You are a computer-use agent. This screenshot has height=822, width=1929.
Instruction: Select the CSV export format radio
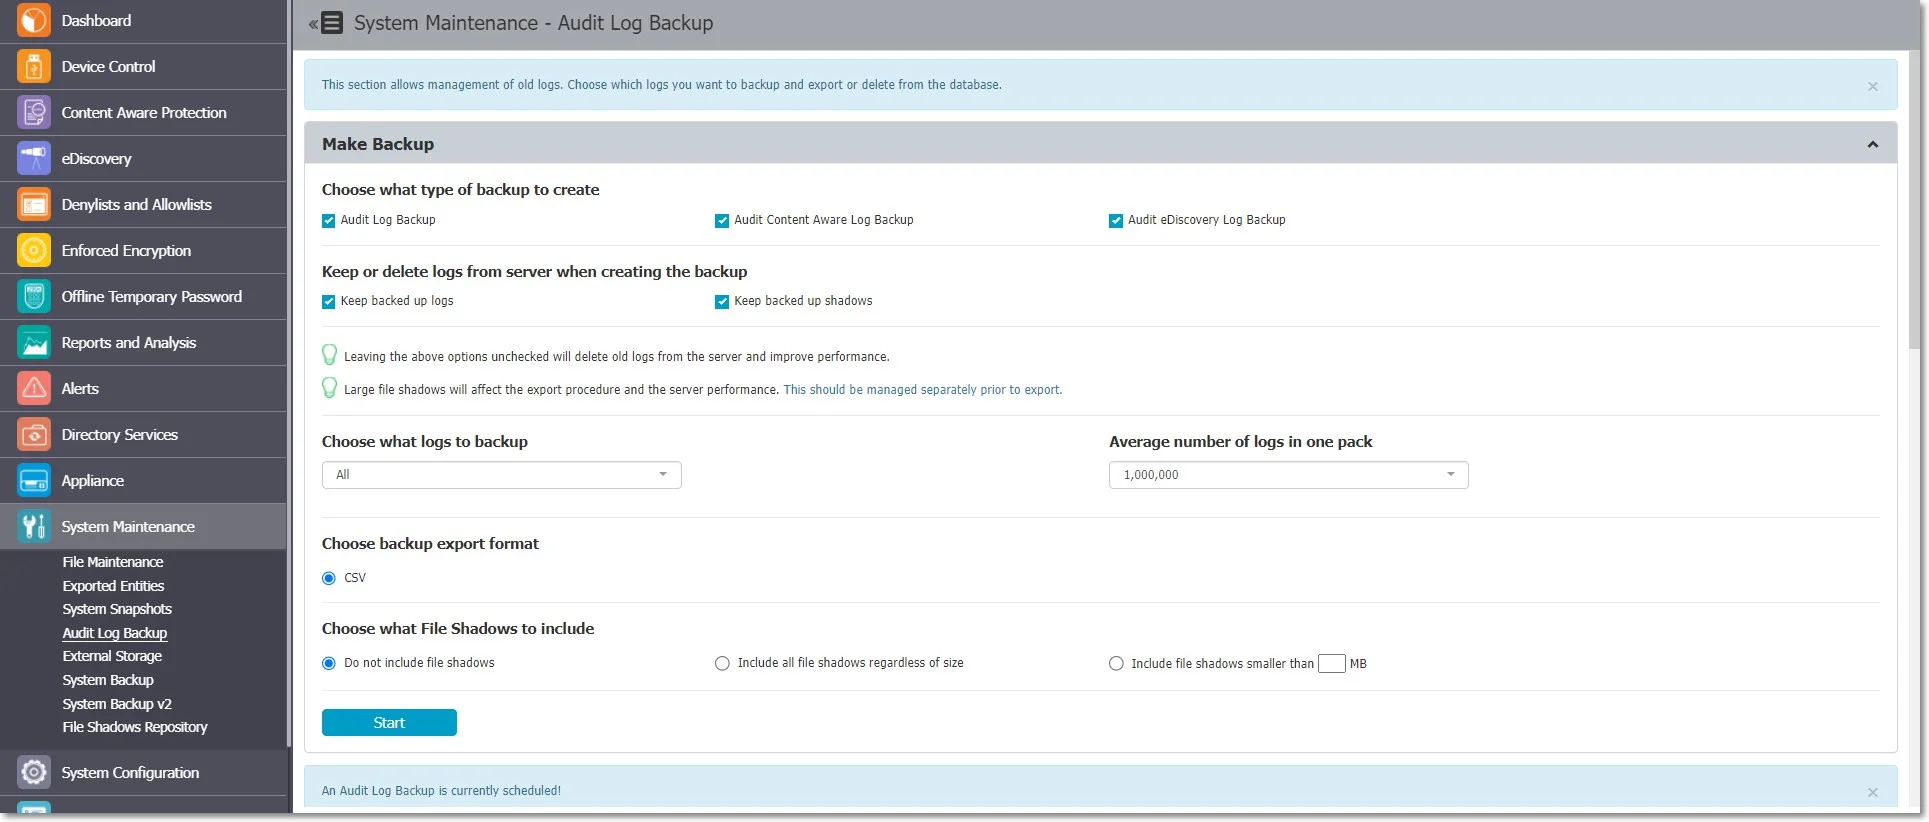[329, 578]
